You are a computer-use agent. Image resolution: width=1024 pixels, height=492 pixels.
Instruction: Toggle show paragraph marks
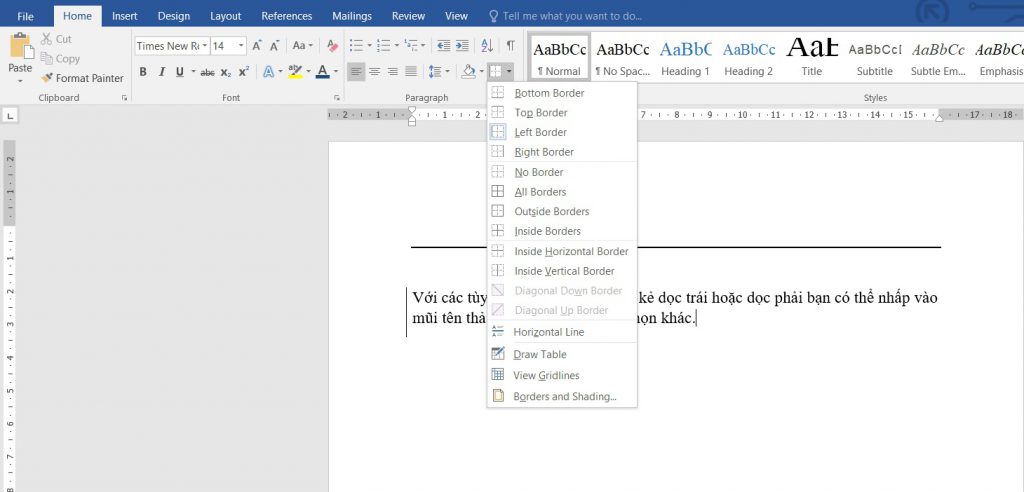511,46
